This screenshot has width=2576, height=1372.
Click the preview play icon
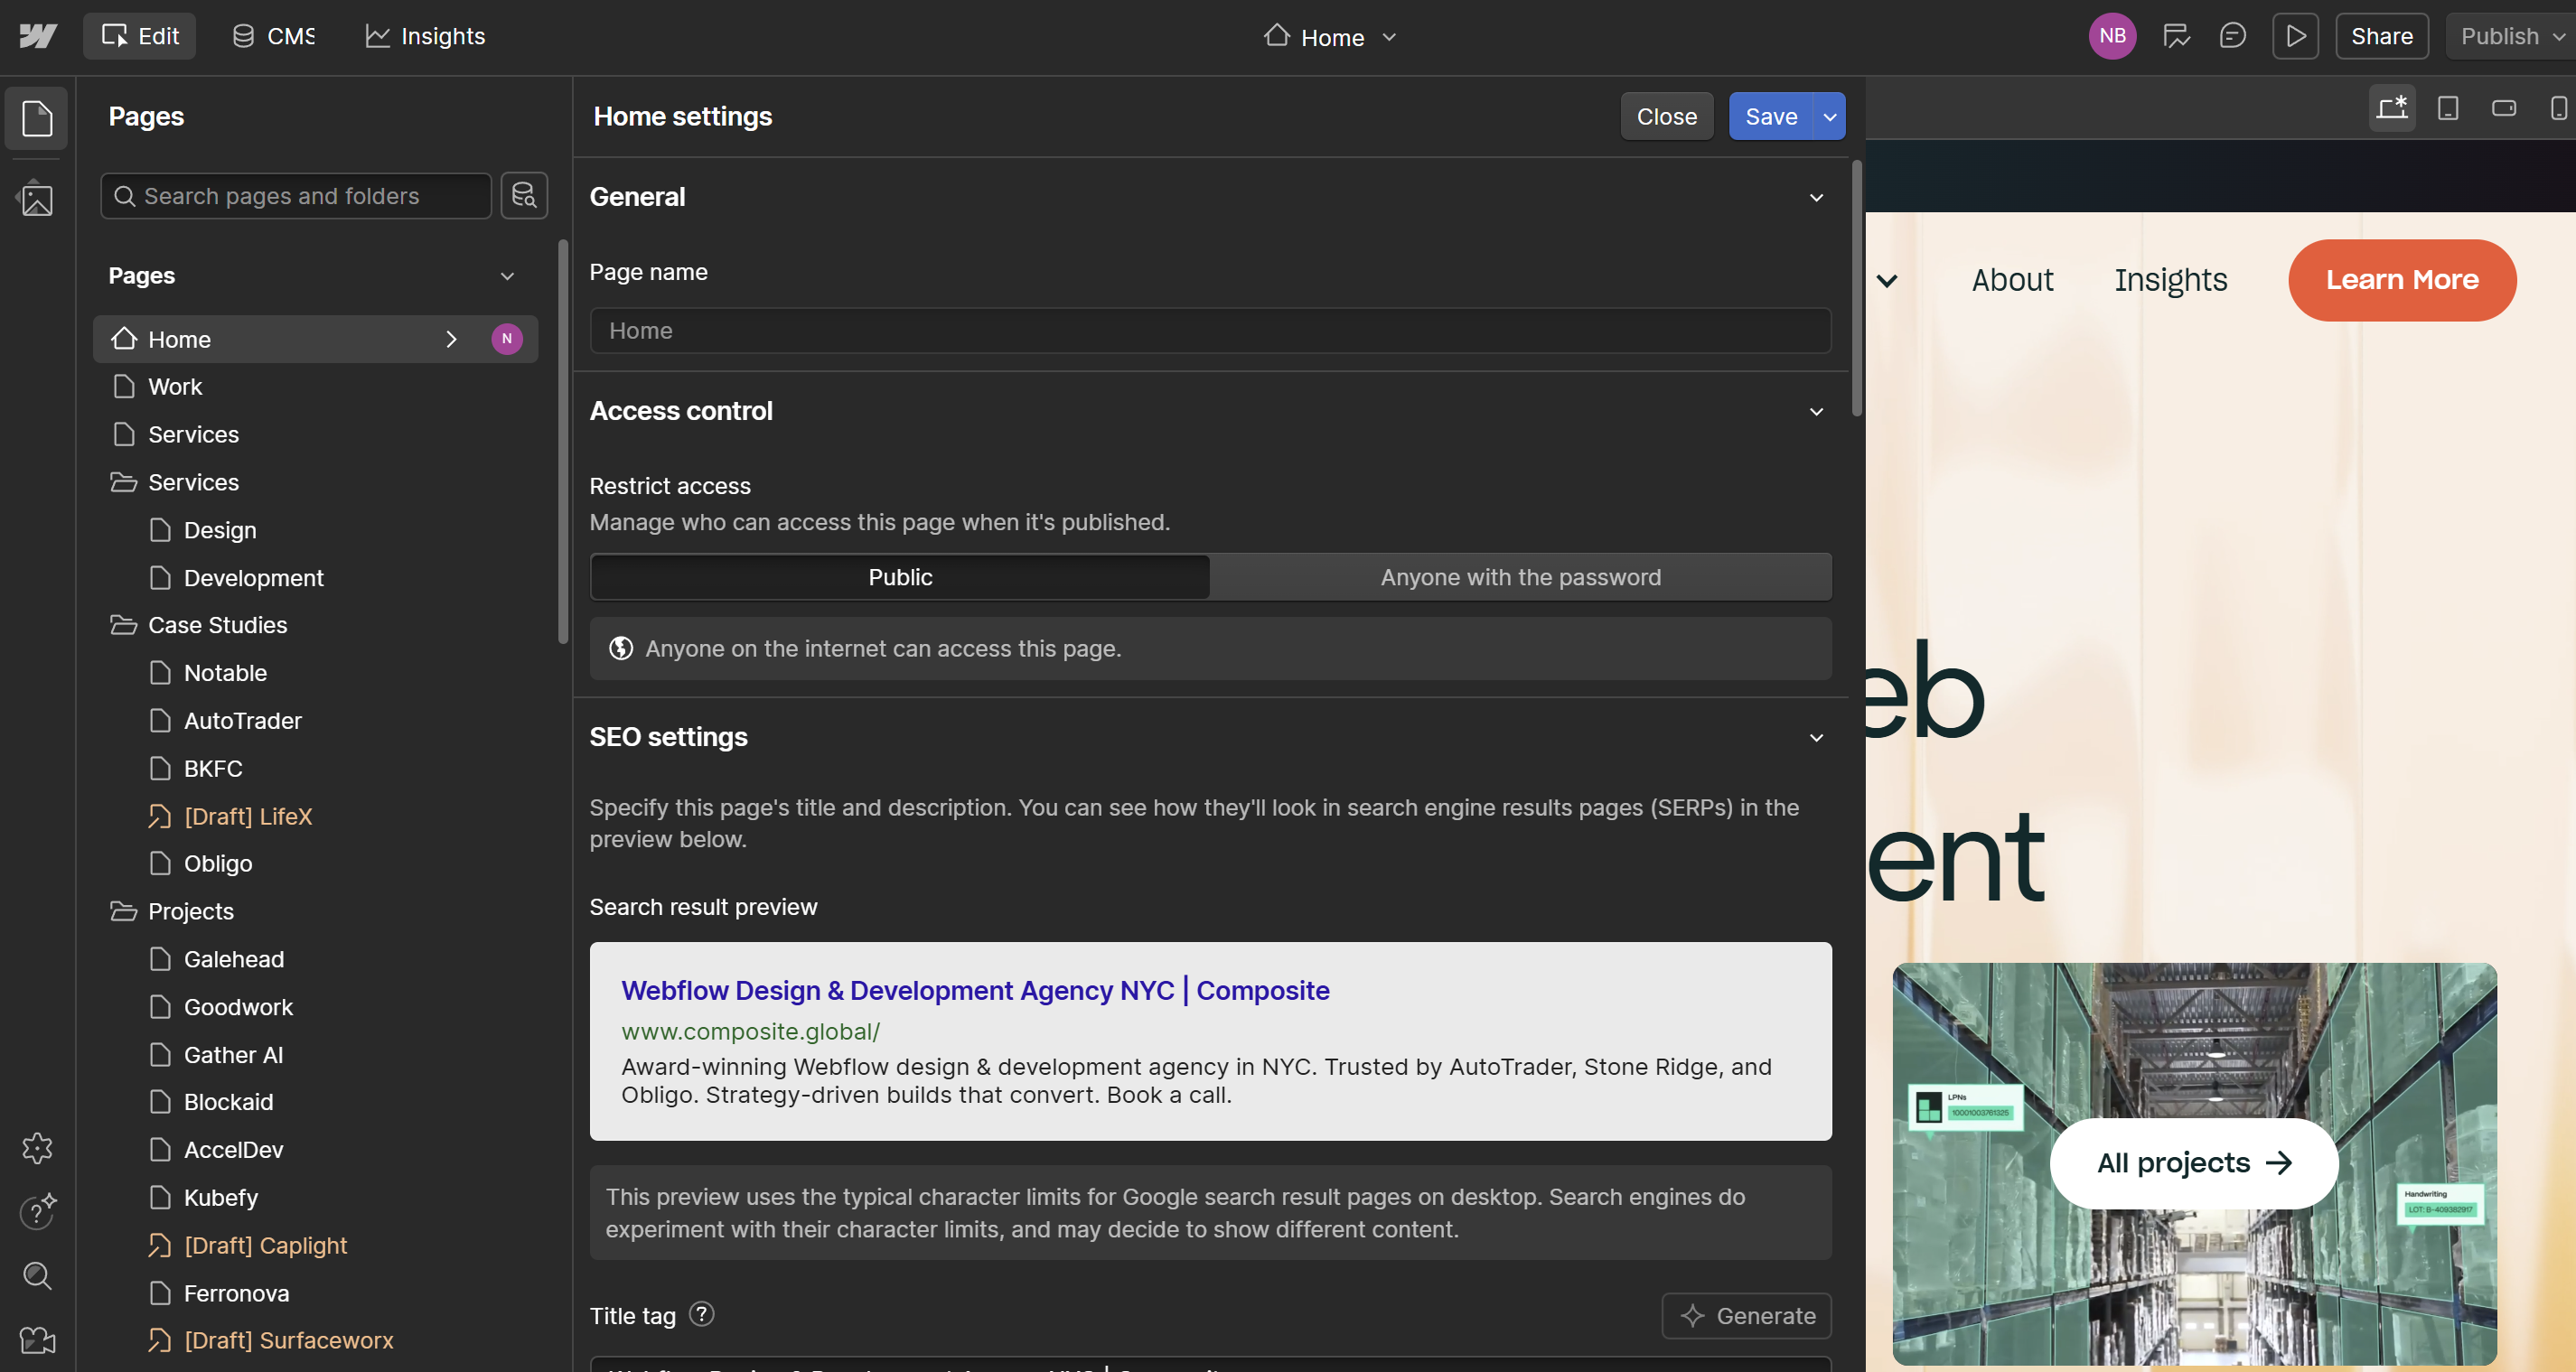(x=2295, y=35)
